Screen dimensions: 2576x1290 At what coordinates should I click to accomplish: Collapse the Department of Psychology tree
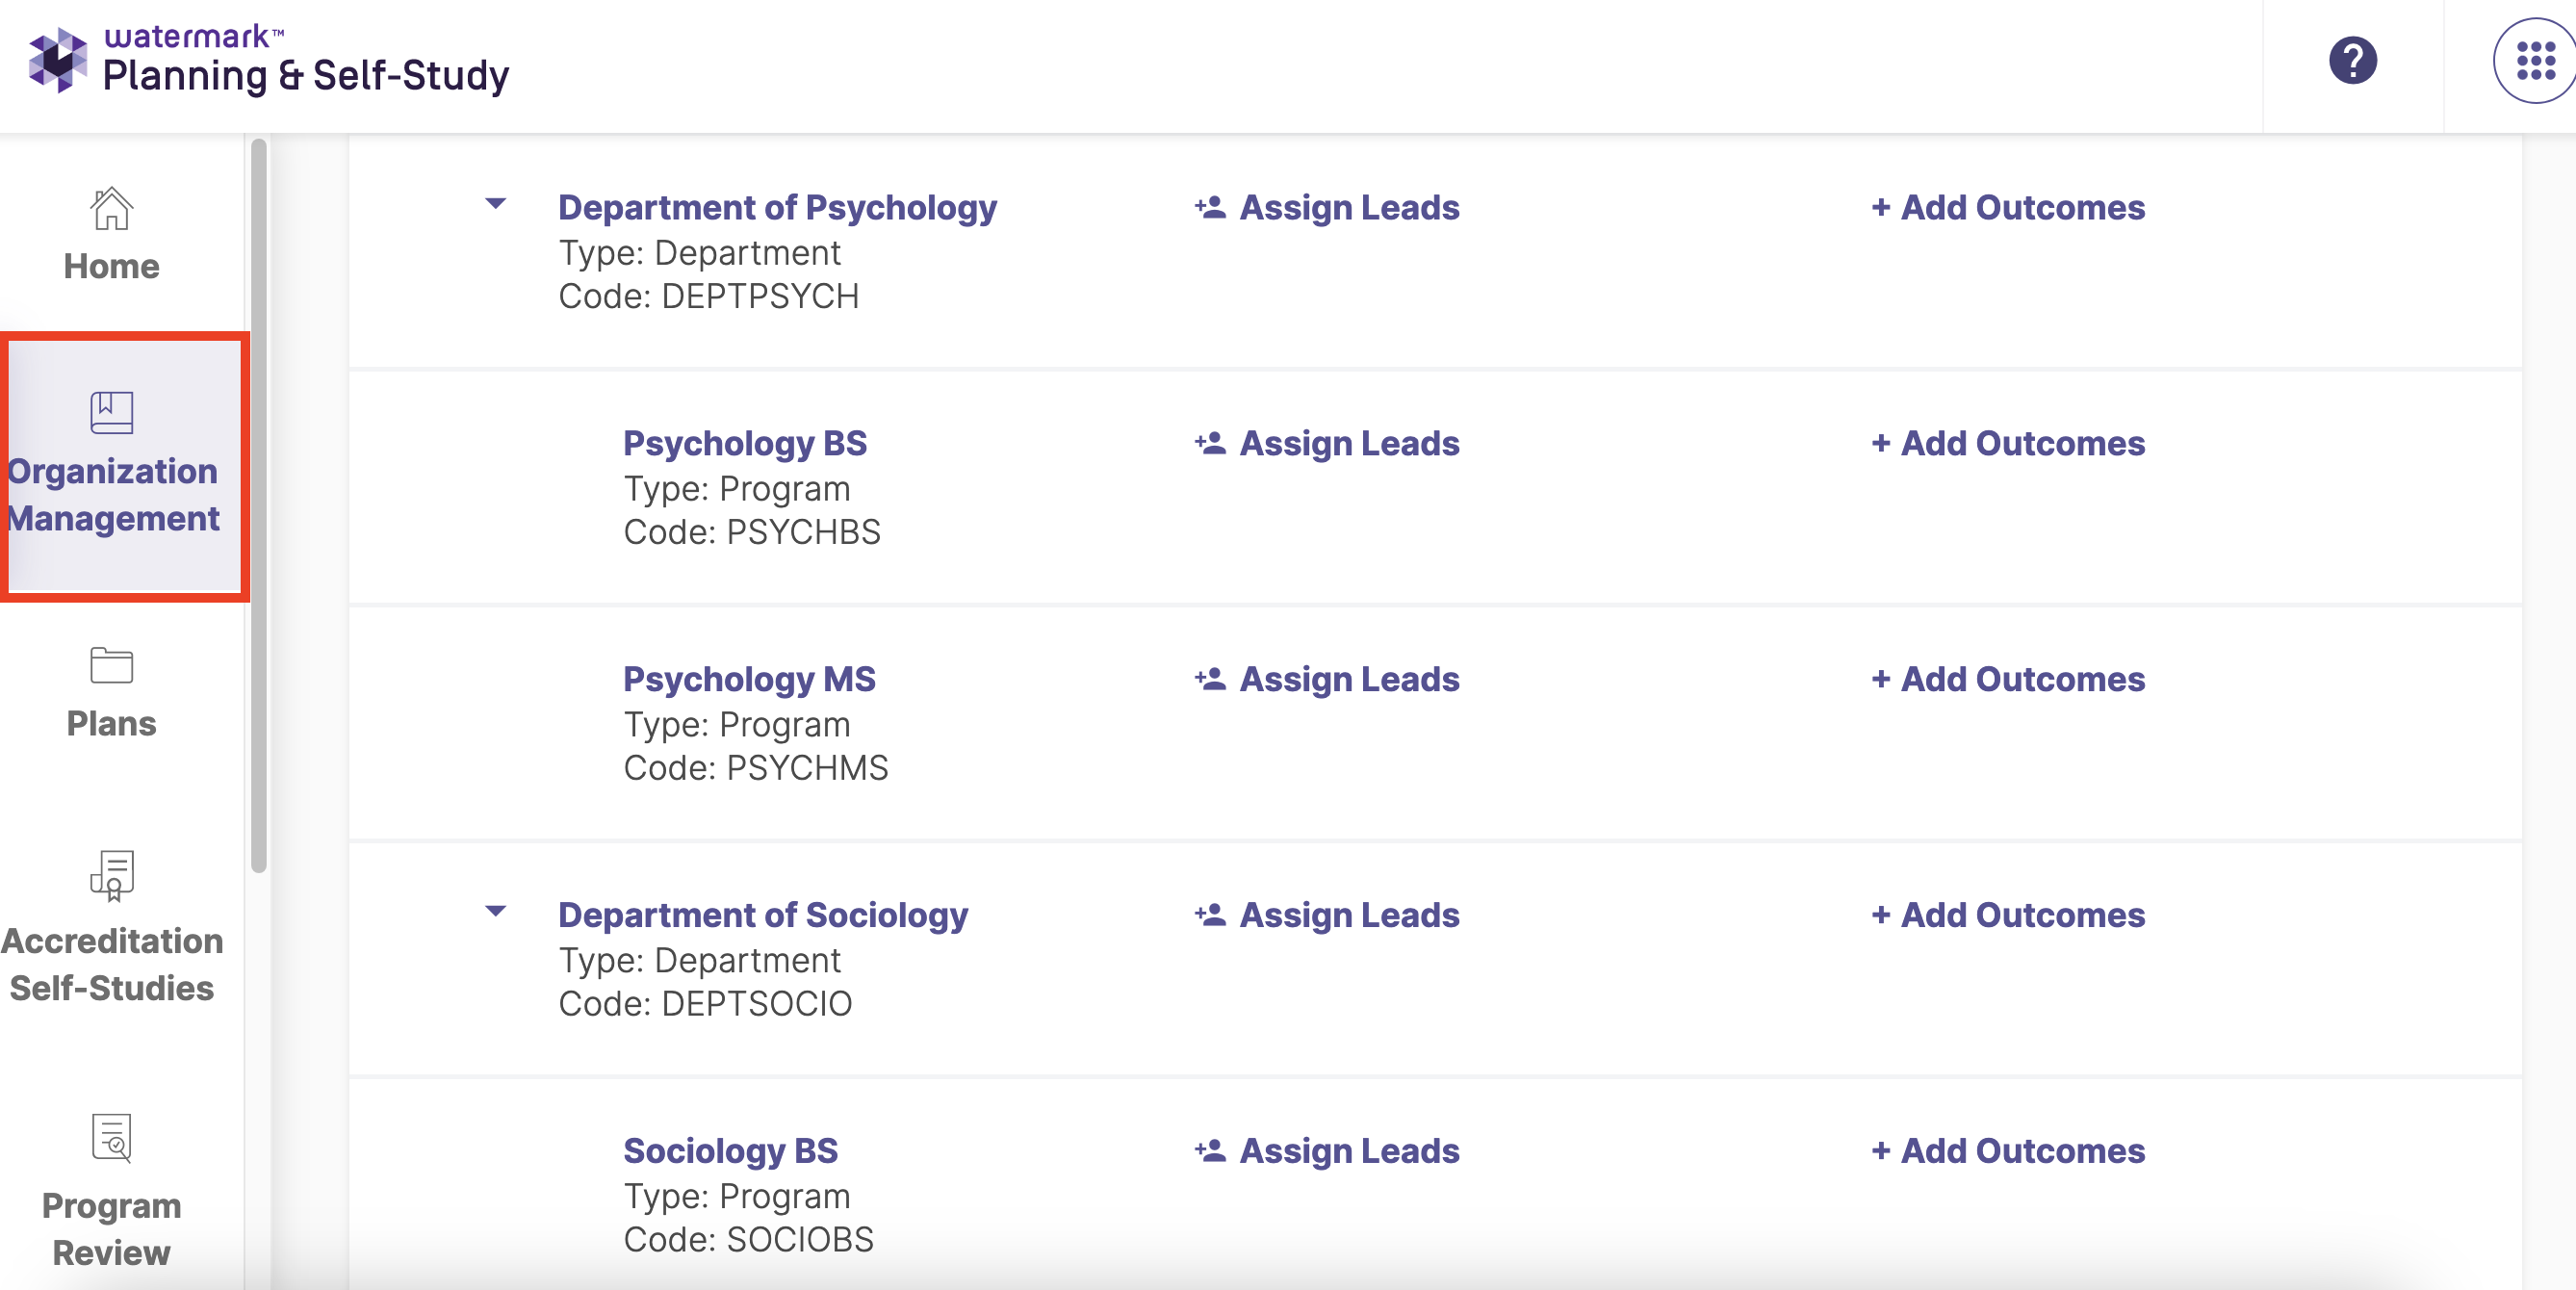pos(495,204)
